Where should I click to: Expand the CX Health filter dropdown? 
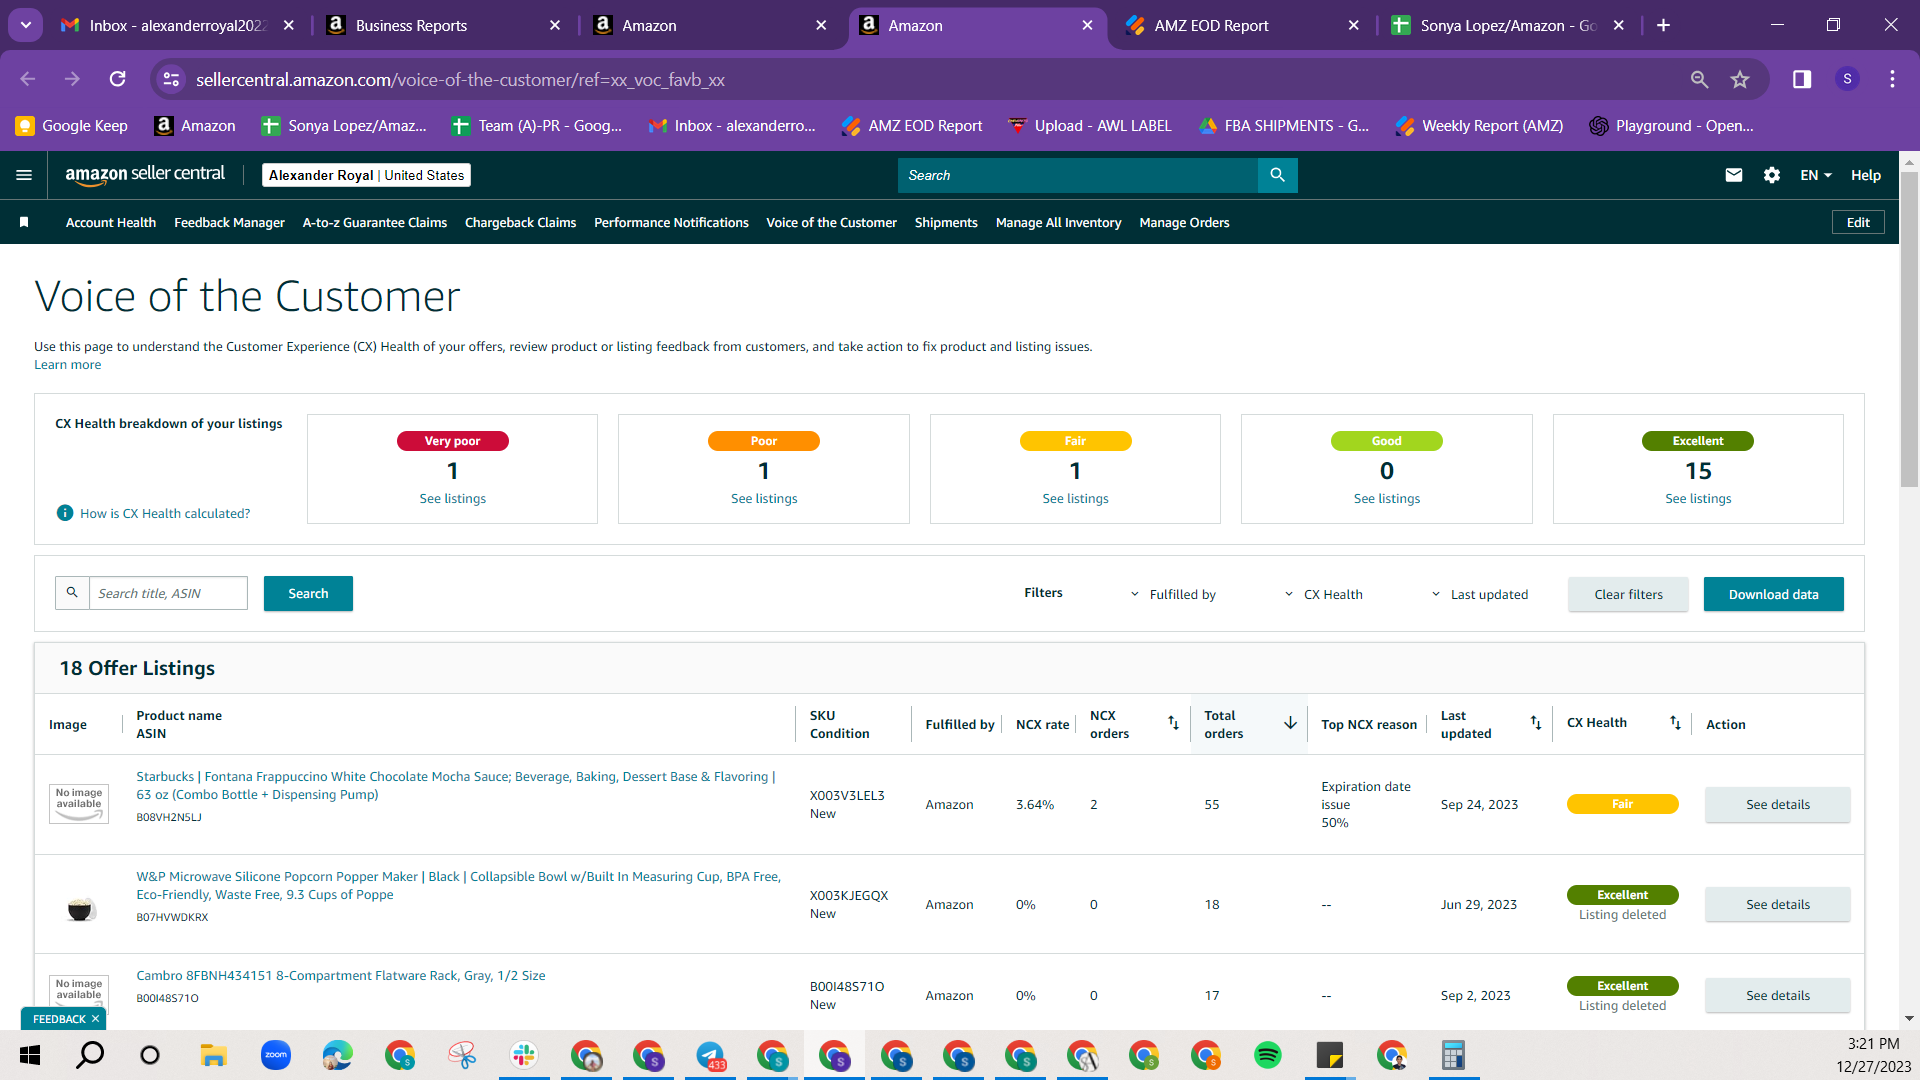coord(1323,594)
